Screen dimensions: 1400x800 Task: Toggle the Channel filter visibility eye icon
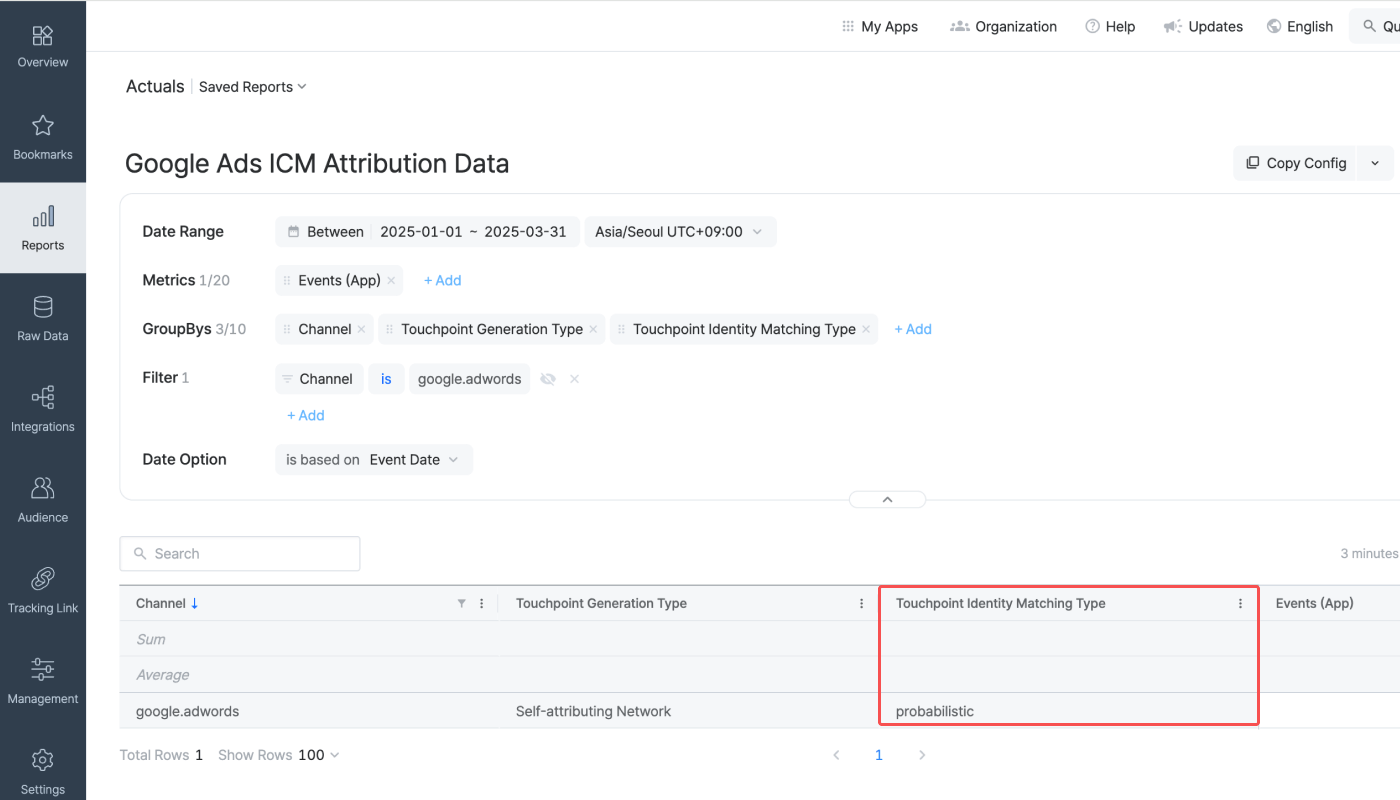(x=548, y=379)
